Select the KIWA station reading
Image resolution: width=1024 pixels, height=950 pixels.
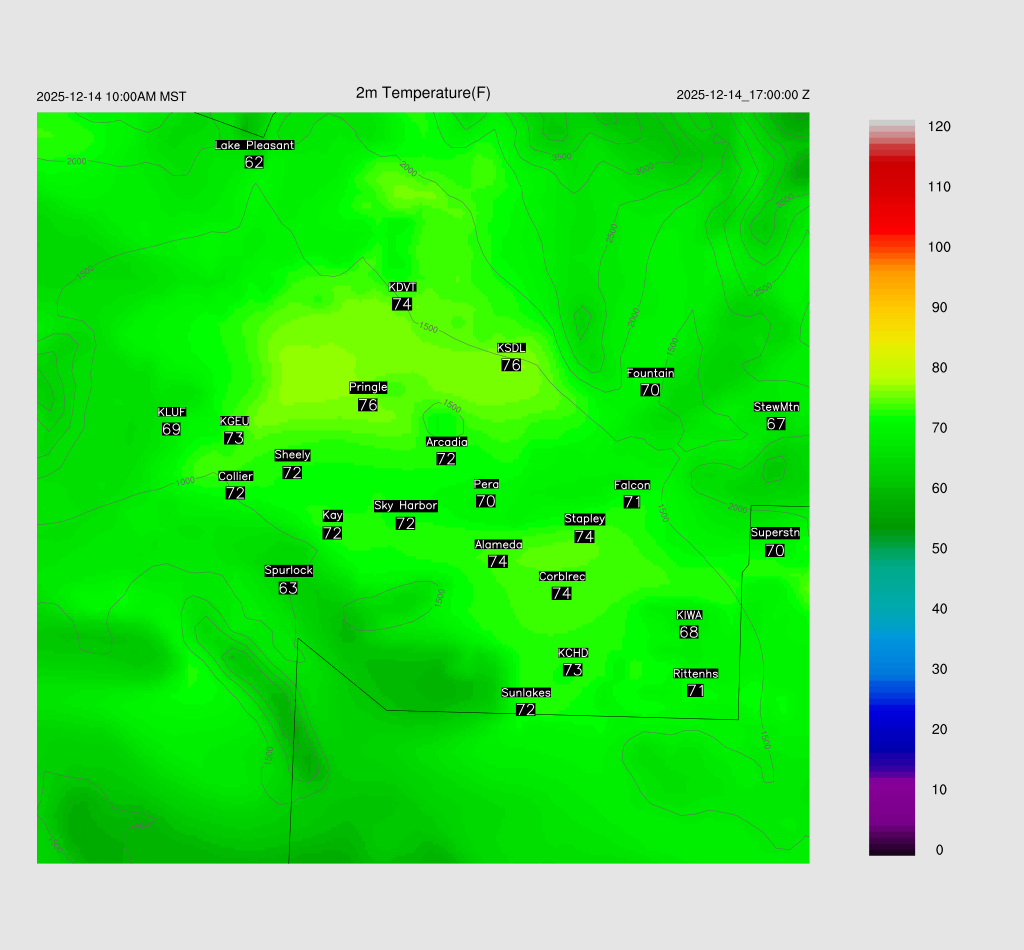click(x=689, y=632)
